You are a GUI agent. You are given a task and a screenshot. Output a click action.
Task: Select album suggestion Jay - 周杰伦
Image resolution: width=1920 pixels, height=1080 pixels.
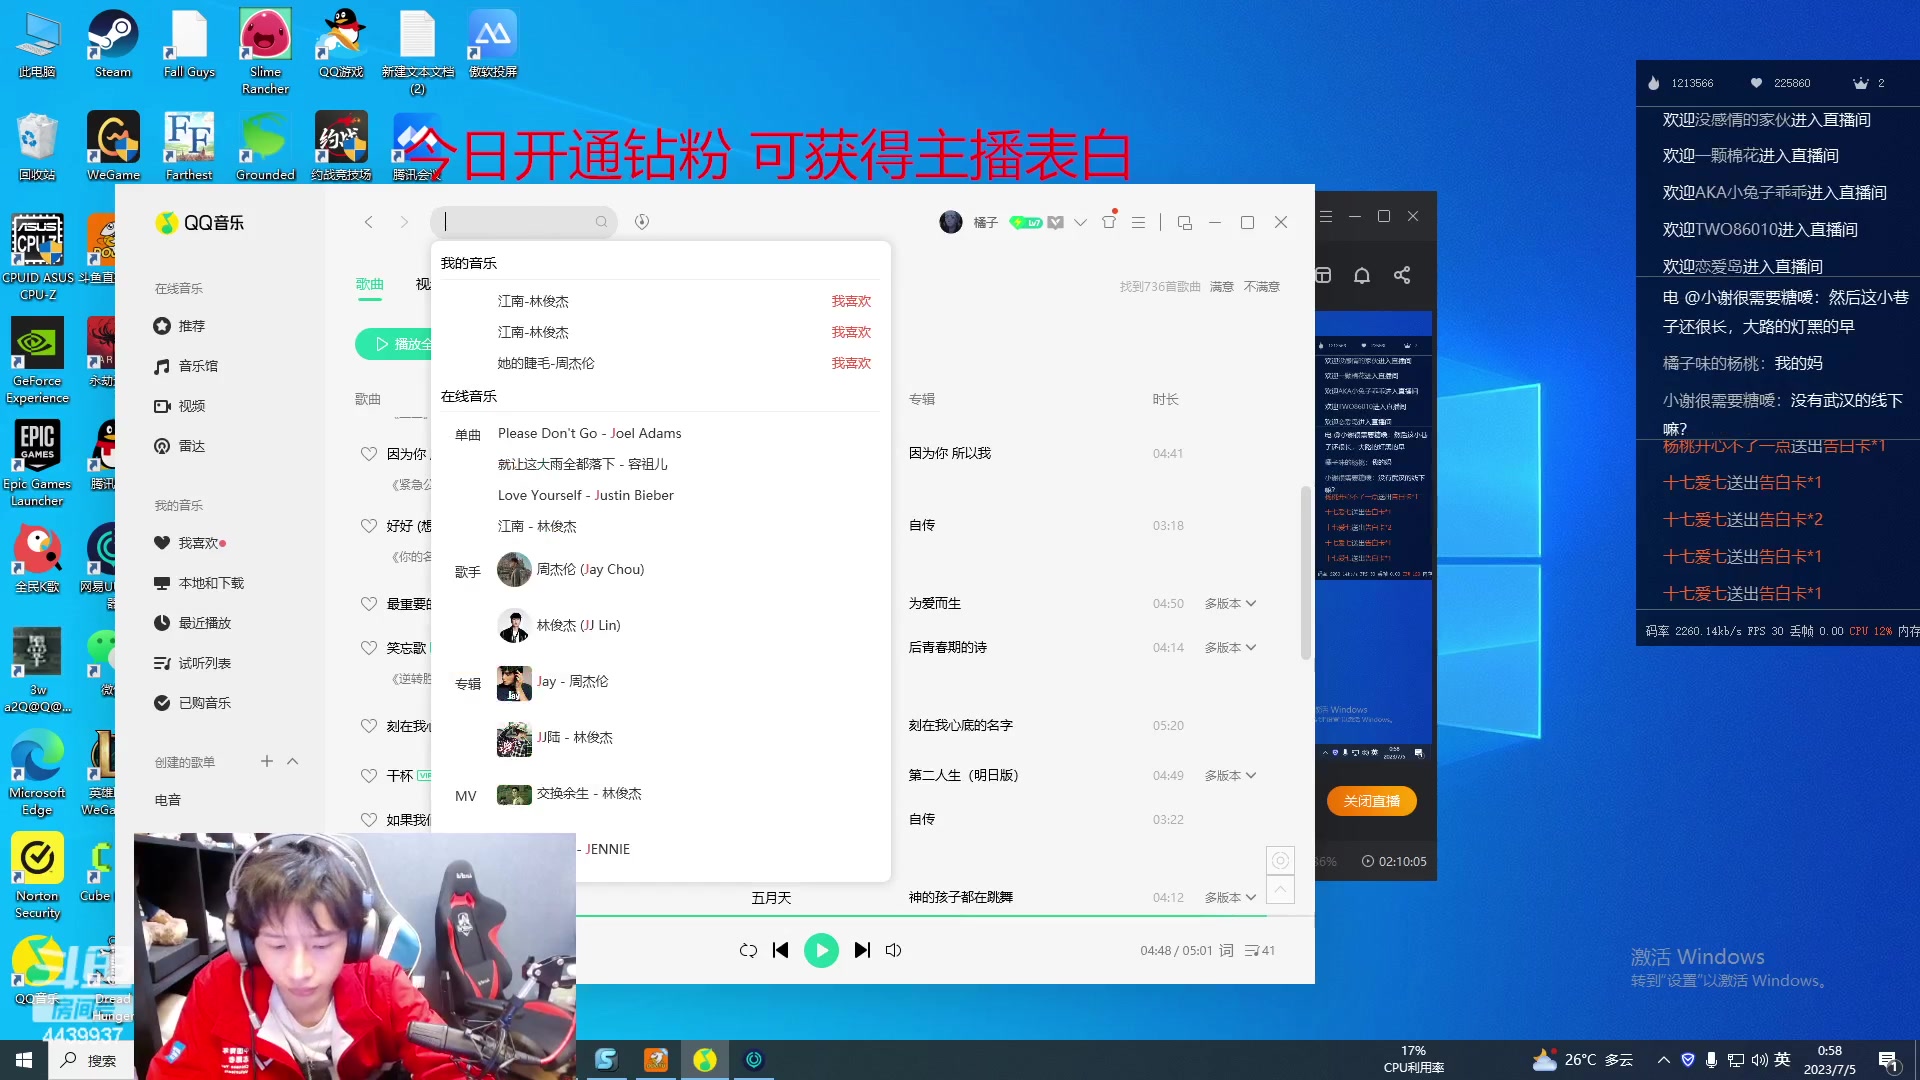click(x=553, y=681)
